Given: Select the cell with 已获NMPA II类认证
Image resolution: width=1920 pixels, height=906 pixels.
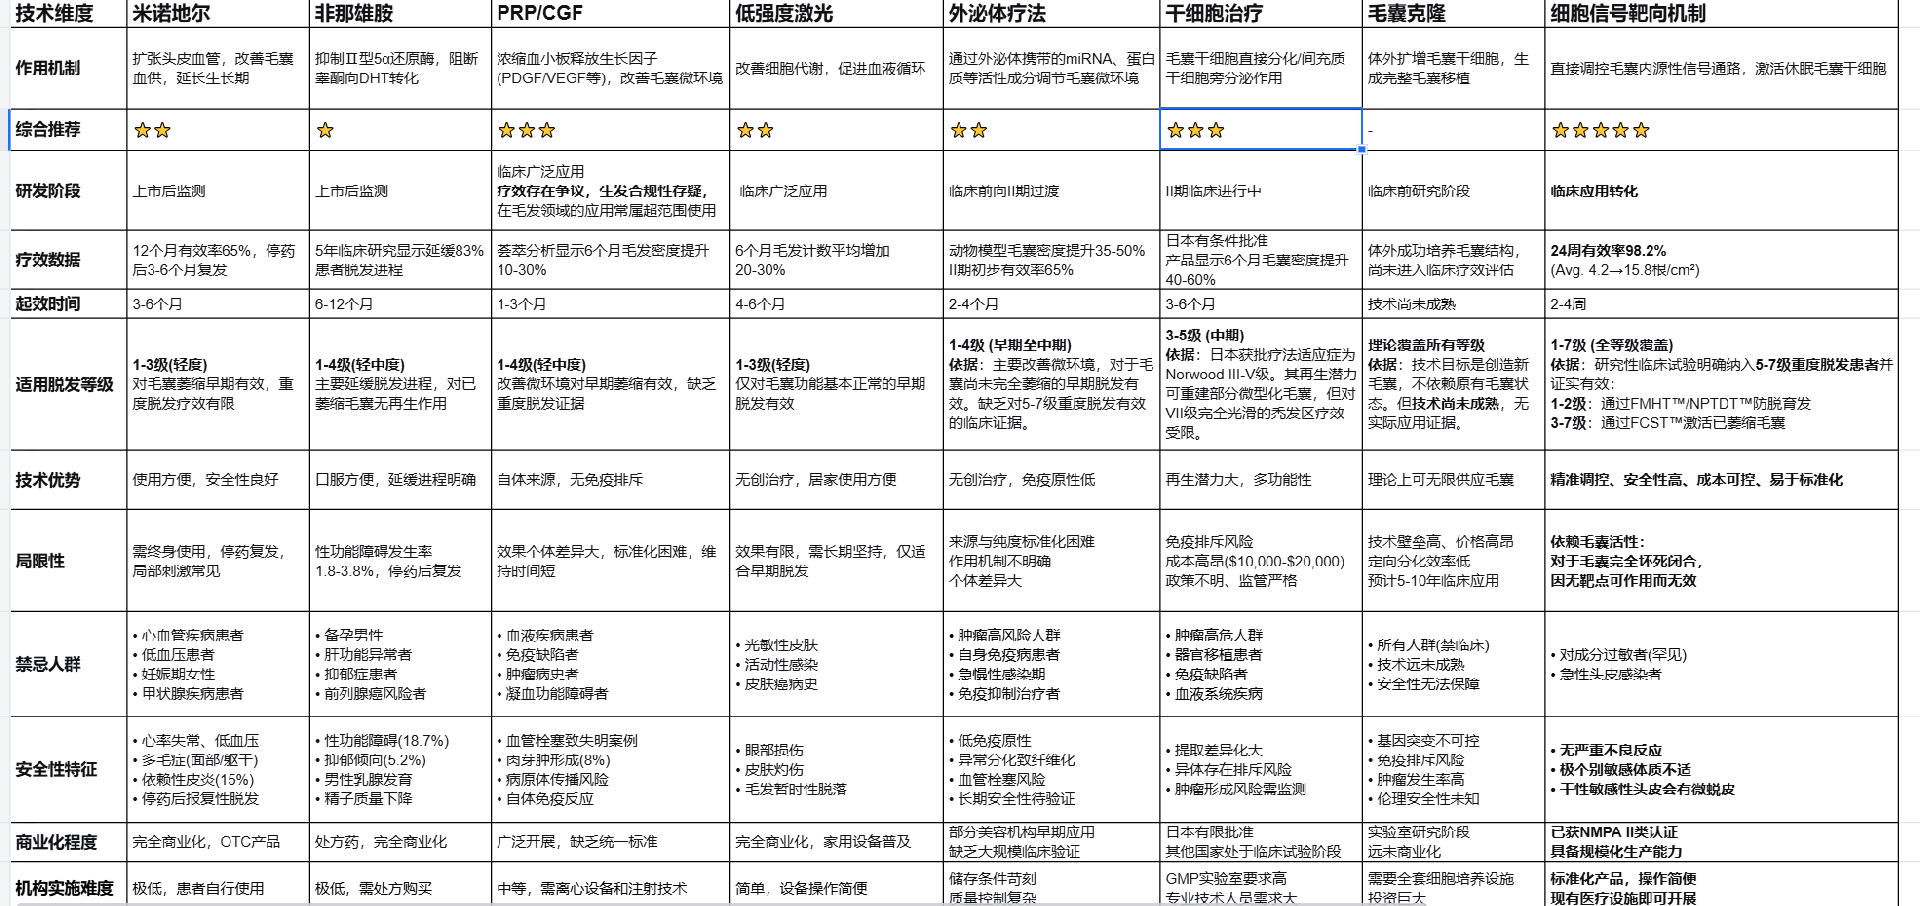Looking at the screenshot, I should [1720, 842].
